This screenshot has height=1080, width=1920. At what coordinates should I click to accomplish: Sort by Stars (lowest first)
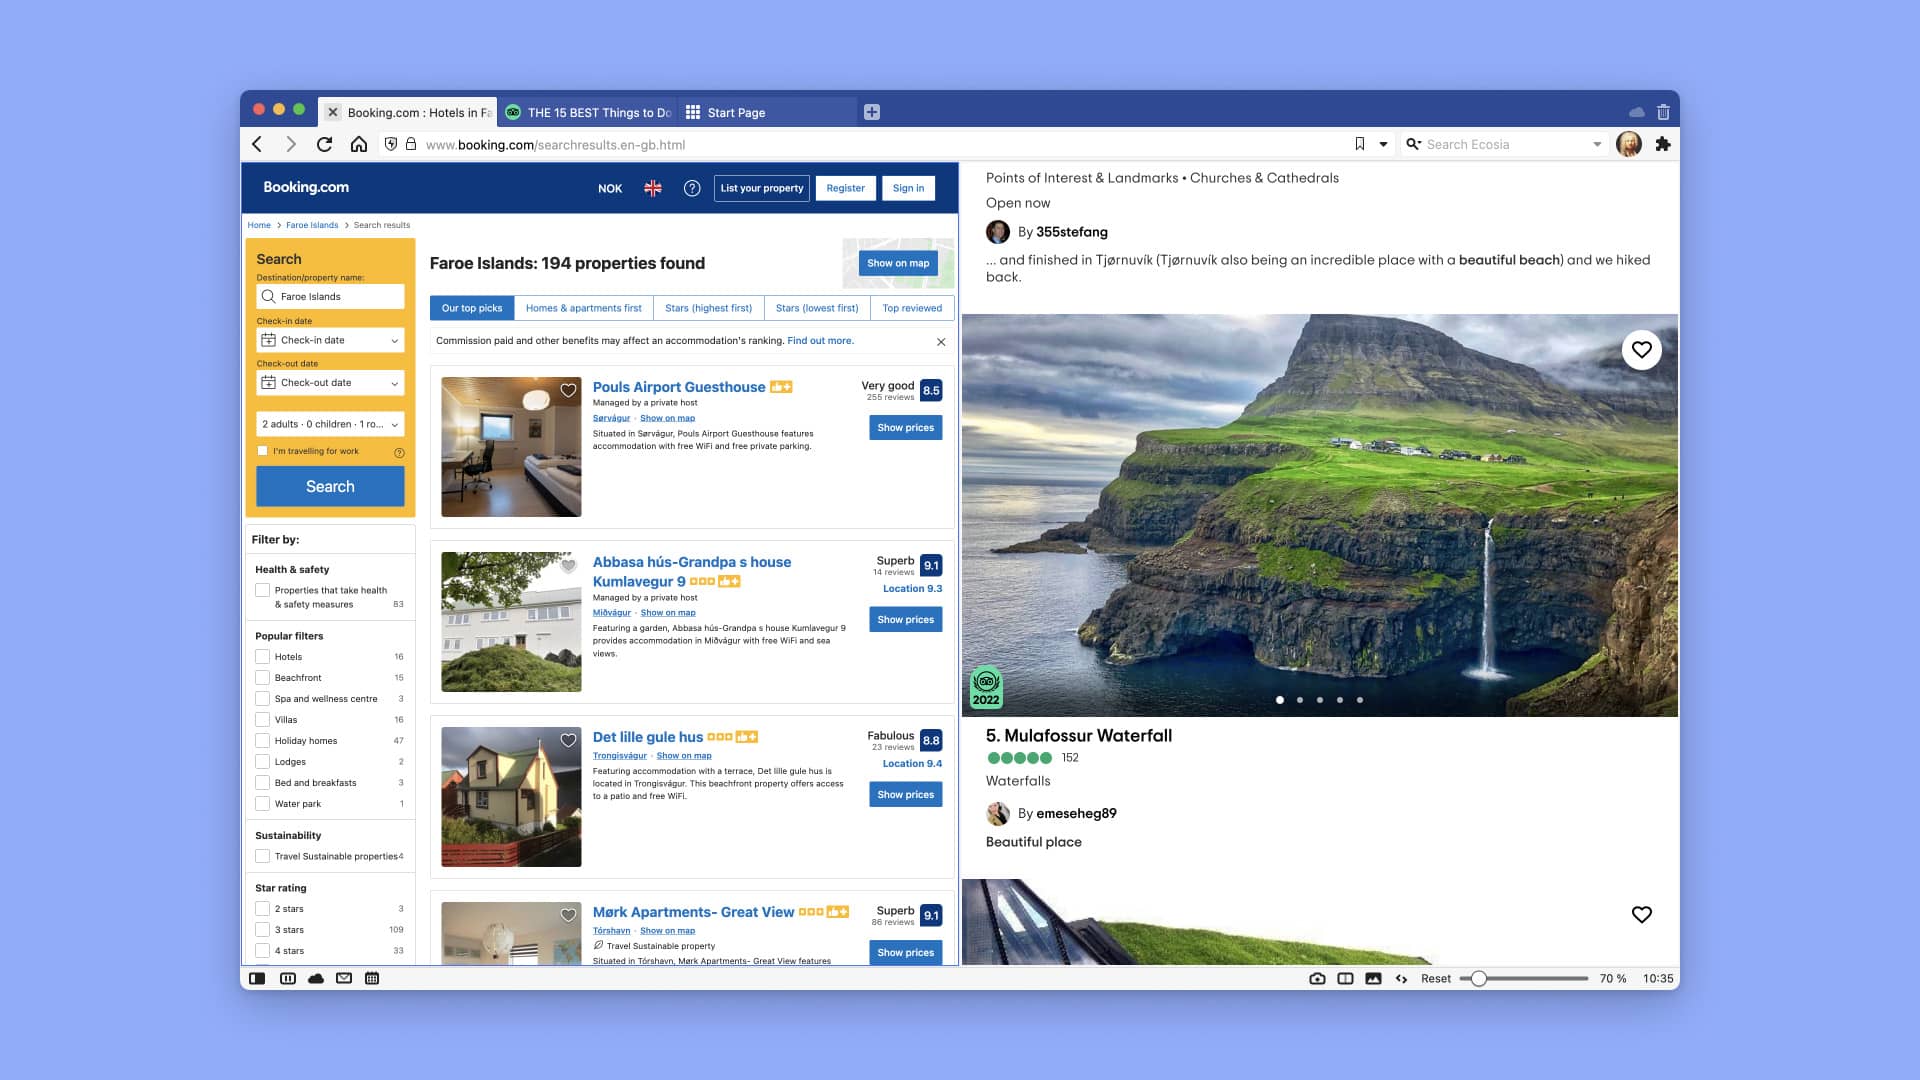pyautogui.click(x=817, y=308)
